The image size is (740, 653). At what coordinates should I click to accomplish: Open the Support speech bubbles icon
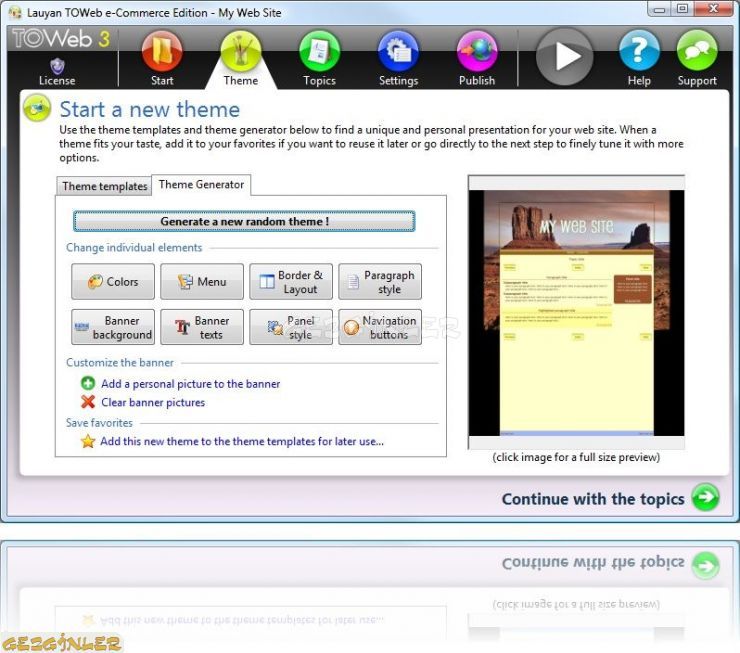(x=697, y=50)
